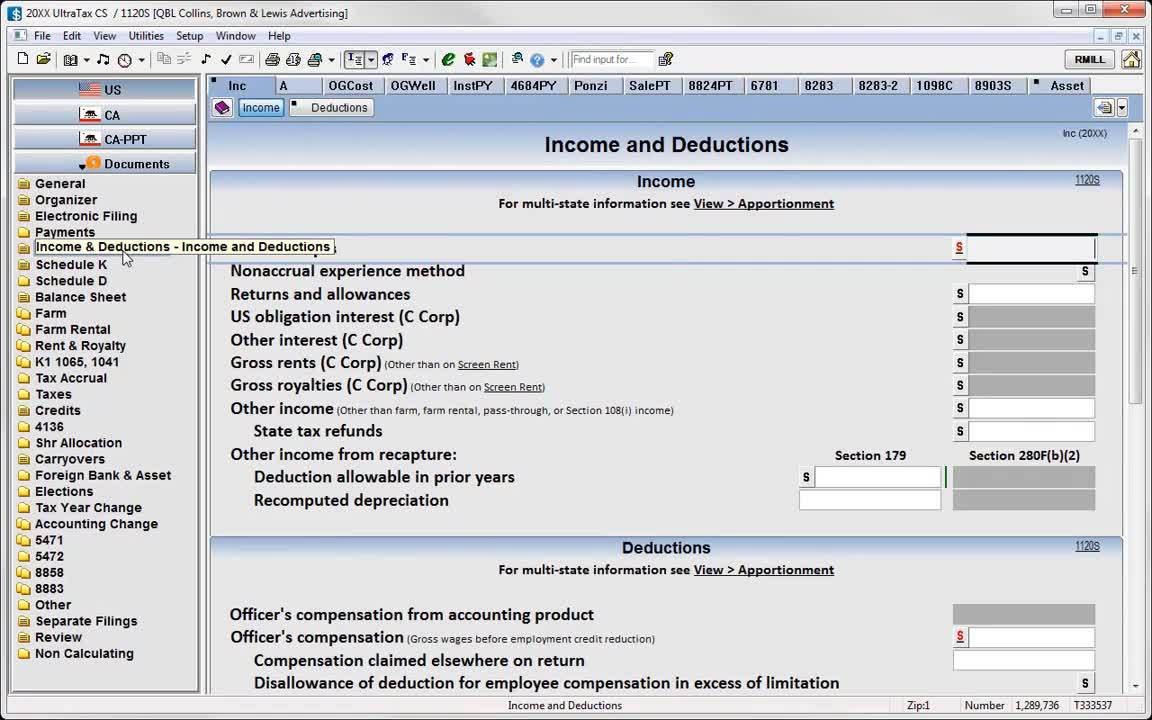This screenshot has width=1152, height=720.
Task: Click the purple book icon beside Income
Action: tap(222, 108)
